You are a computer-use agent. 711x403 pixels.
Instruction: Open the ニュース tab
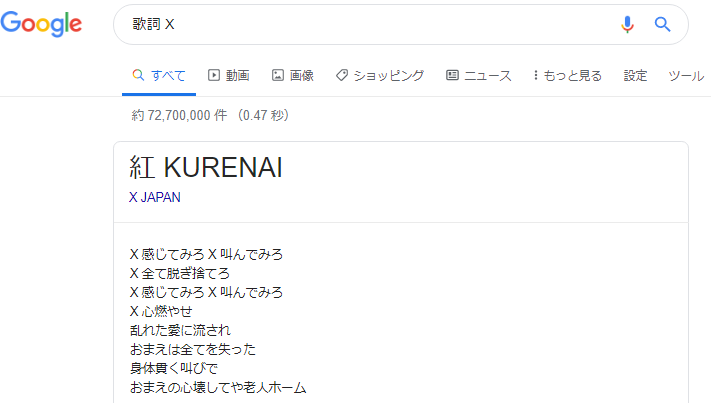pyautogui.click(x=479, y=75)
